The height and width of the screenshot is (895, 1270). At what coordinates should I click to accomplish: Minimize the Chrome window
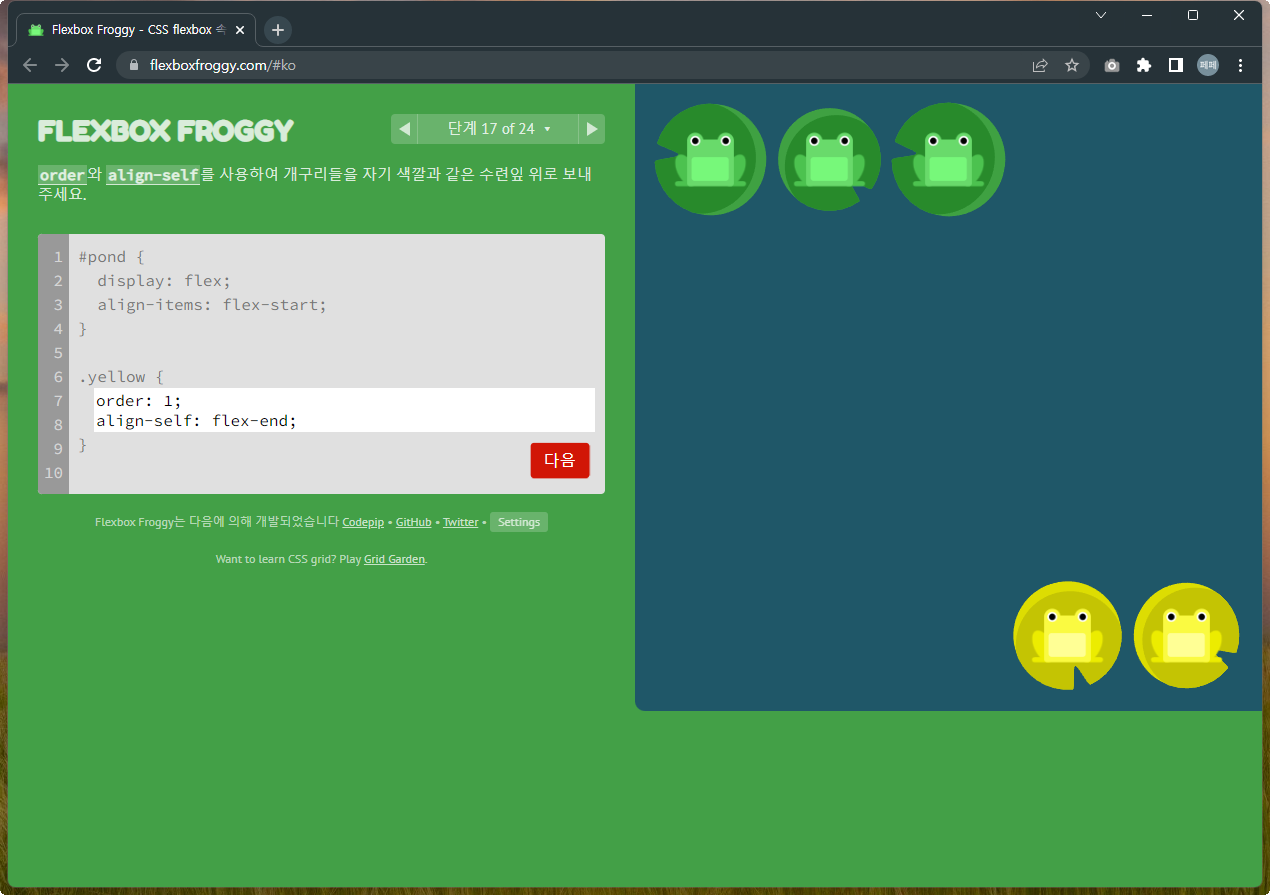point(1147,15)
